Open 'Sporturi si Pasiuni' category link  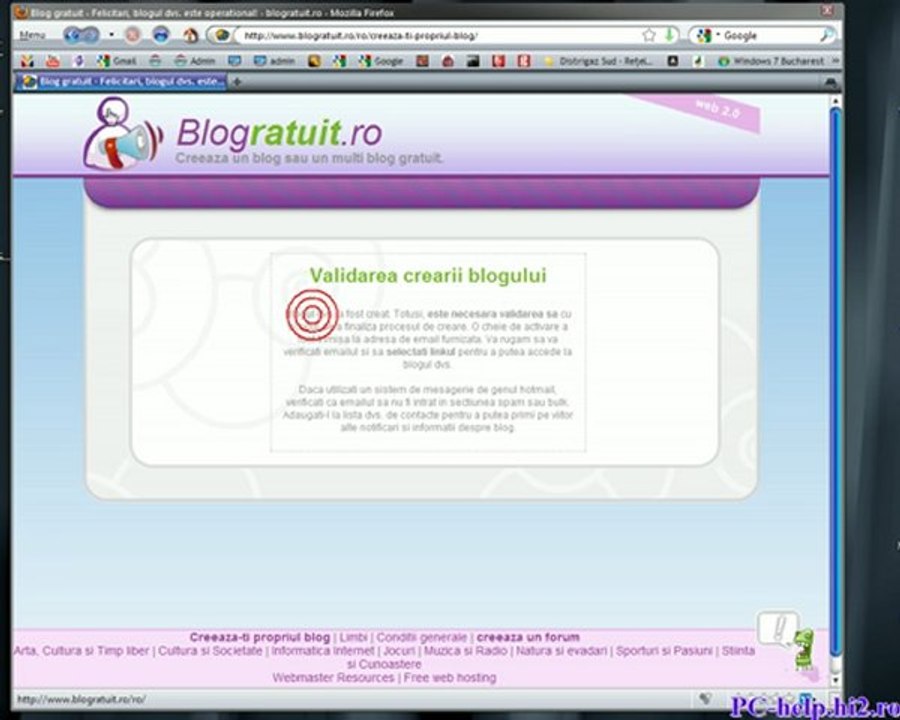coord(664,651)
